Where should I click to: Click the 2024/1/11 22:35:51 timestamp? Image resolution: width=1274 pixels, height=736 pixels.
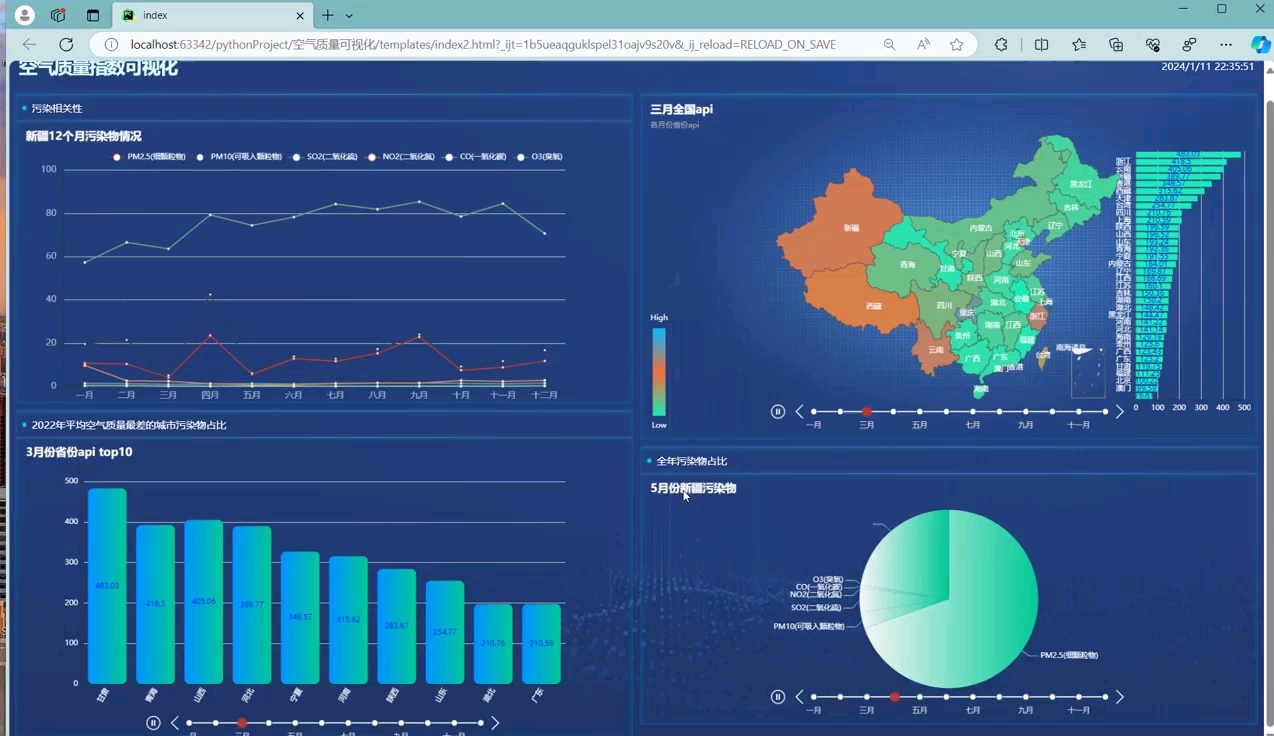[x=1207, y=66]
